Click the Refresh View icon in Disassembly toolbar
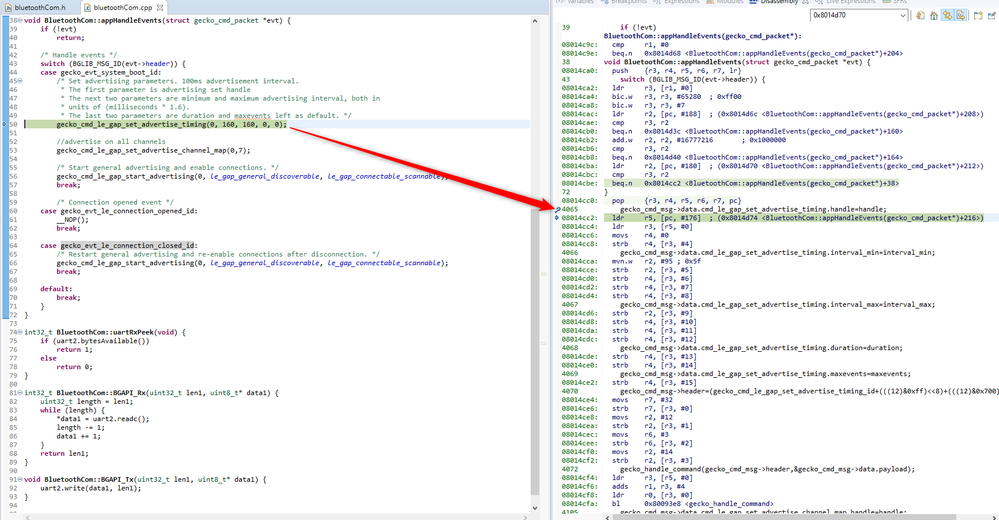The image size is (999, 520). click(x=921, y=15)
